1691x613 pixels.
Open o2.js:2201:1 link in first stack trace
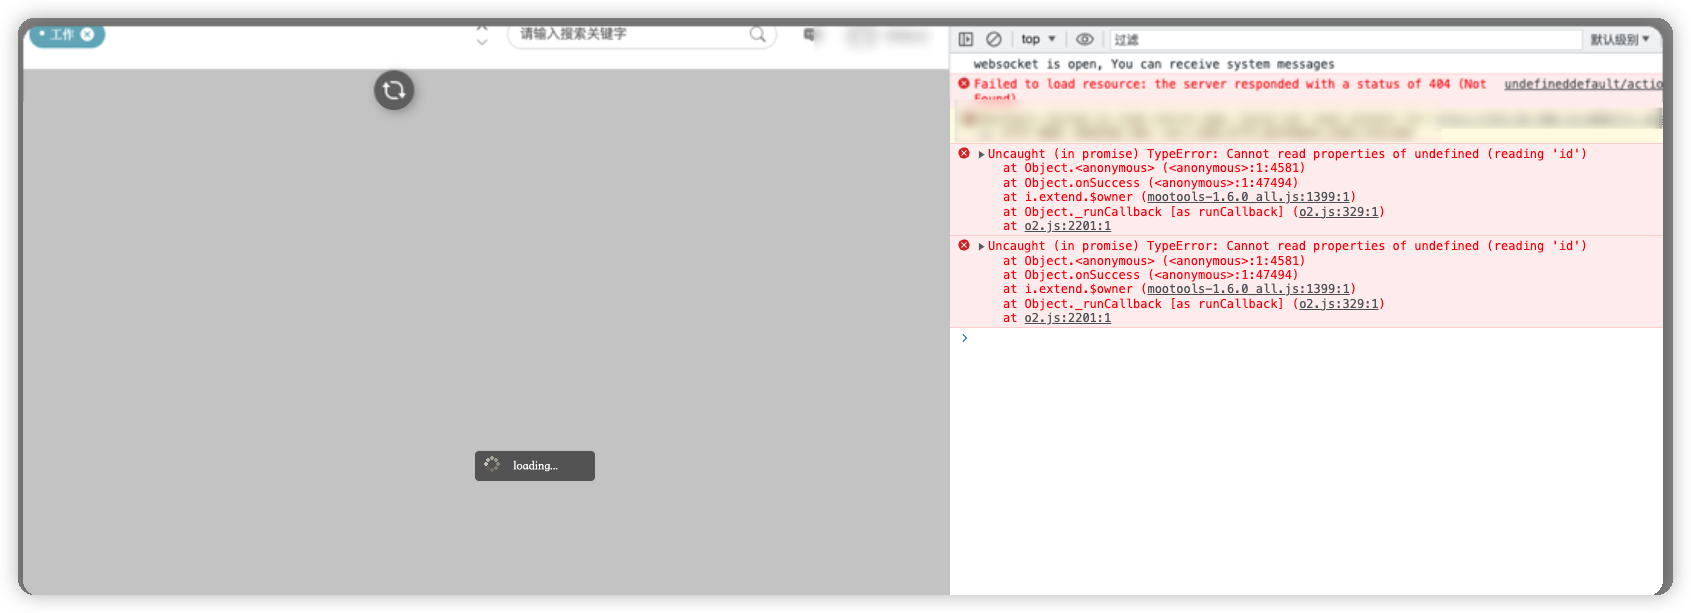tap(1067, 226)
